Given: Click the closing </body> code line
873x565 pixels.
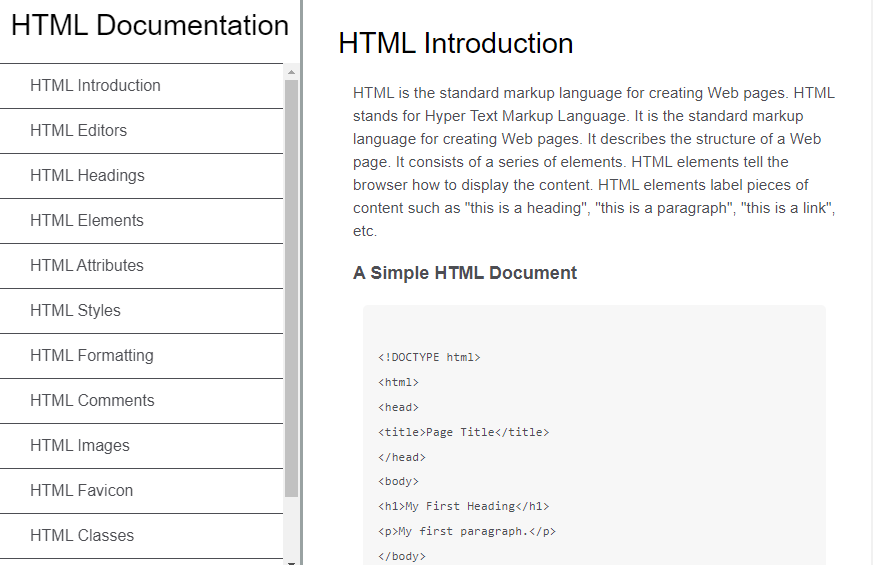Looking at the screenshot, I should (x=402, y=557).
